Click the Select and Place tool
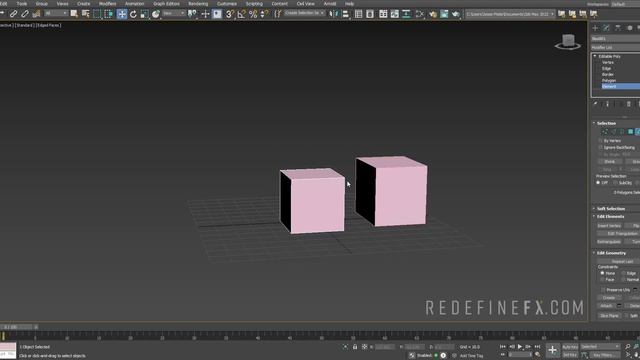Screen dimensions: 640x360 tap(156, 14)
